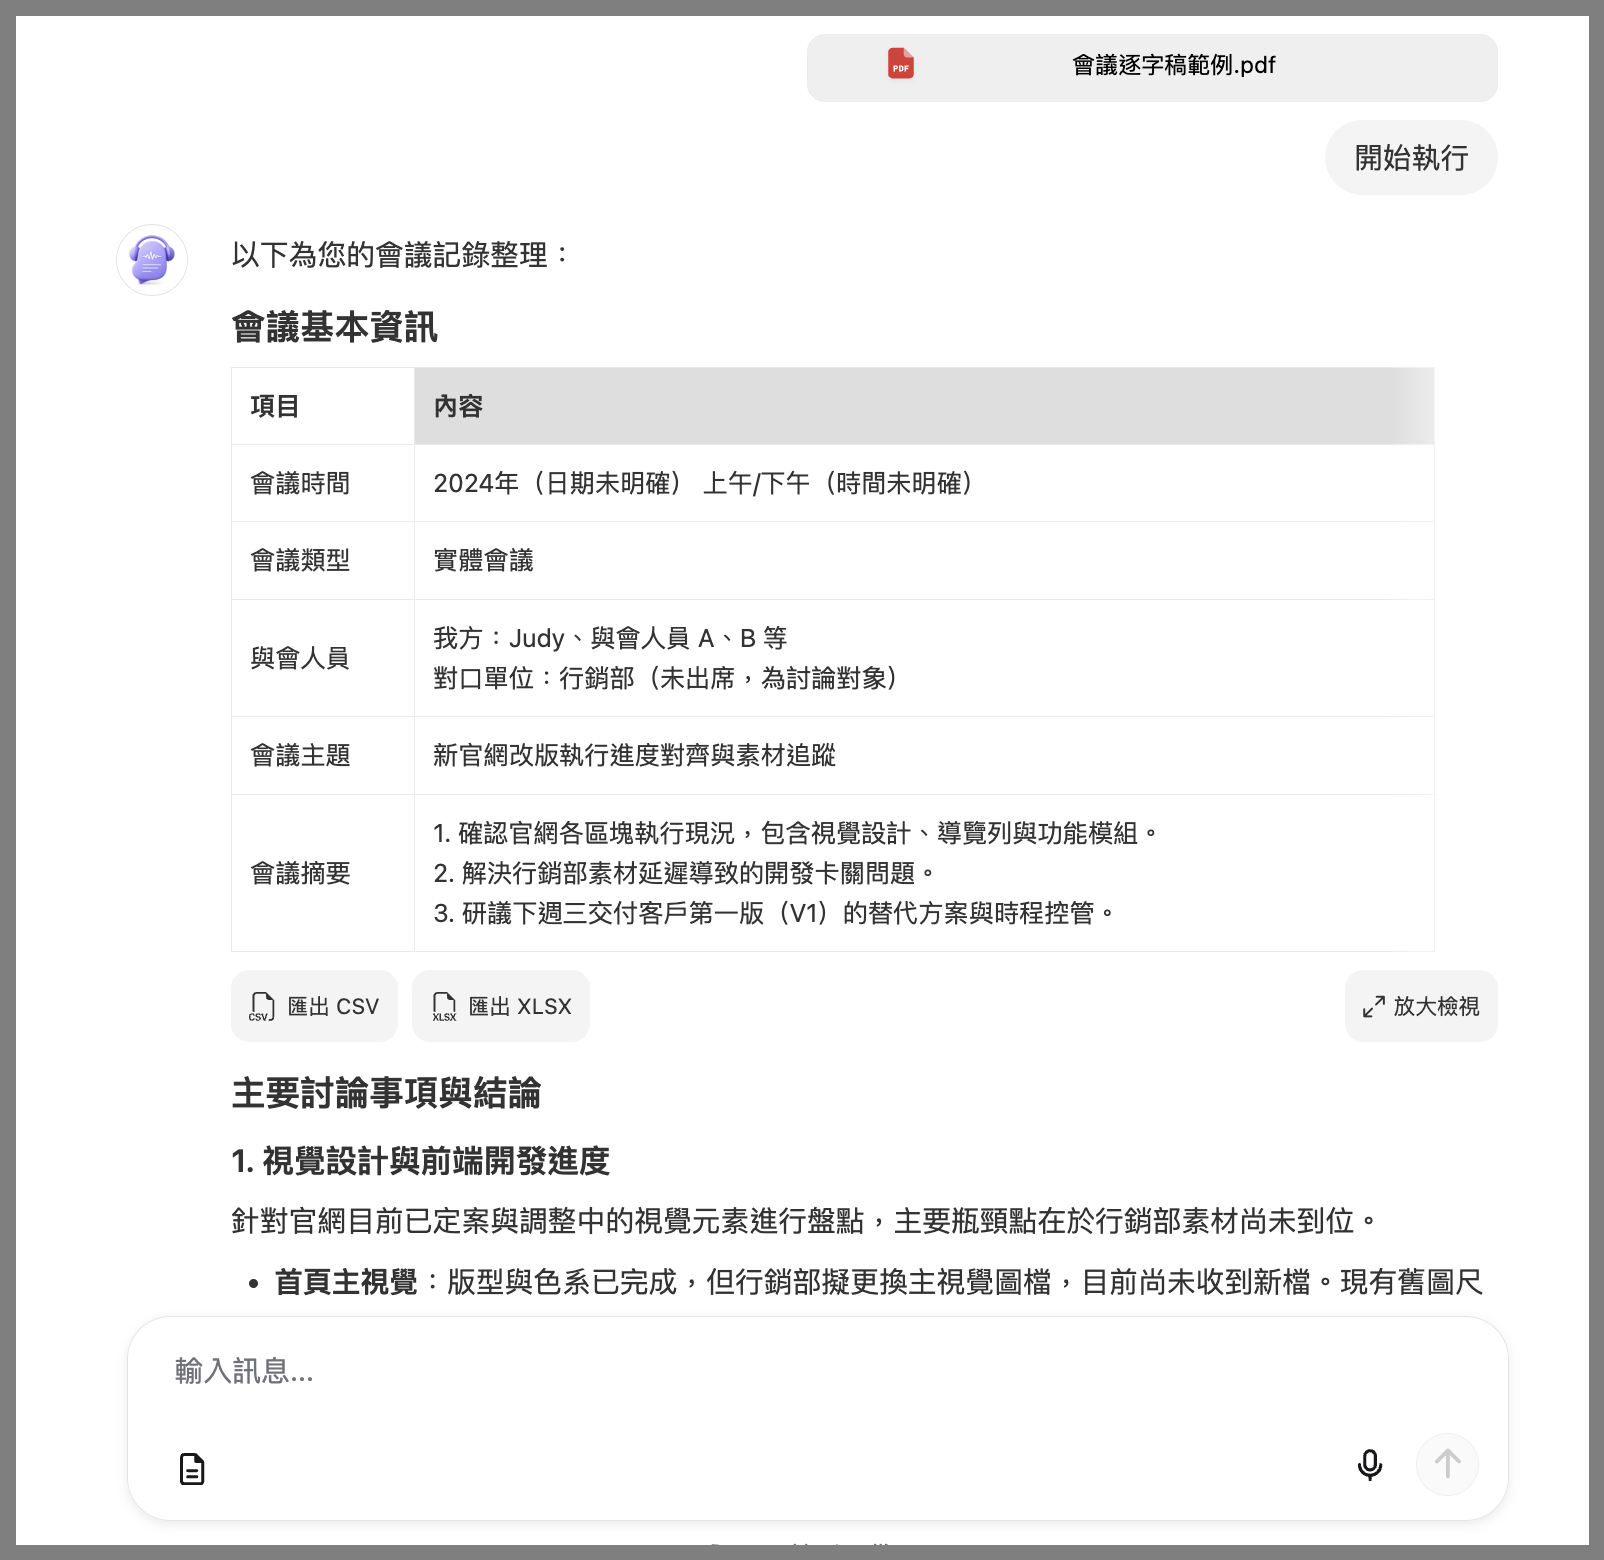Click the 開始執行 message bubble

click(x=1410, y=158)
